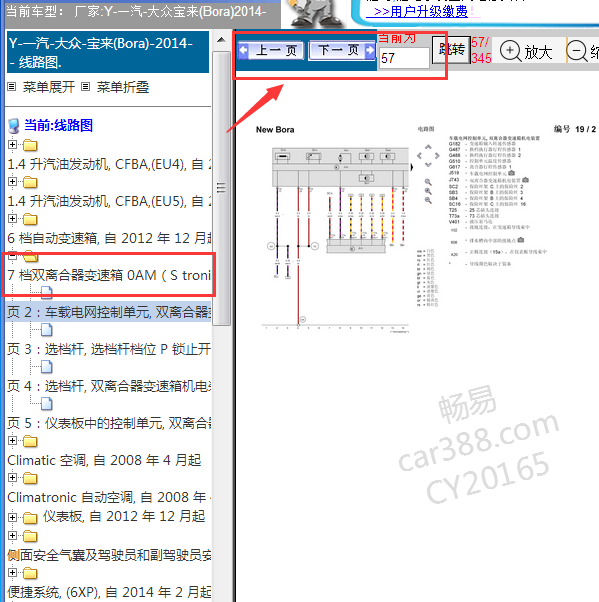Open the 用户升级缴费 link
This screenshot has height=602, width=599.
tap(421, 11)
